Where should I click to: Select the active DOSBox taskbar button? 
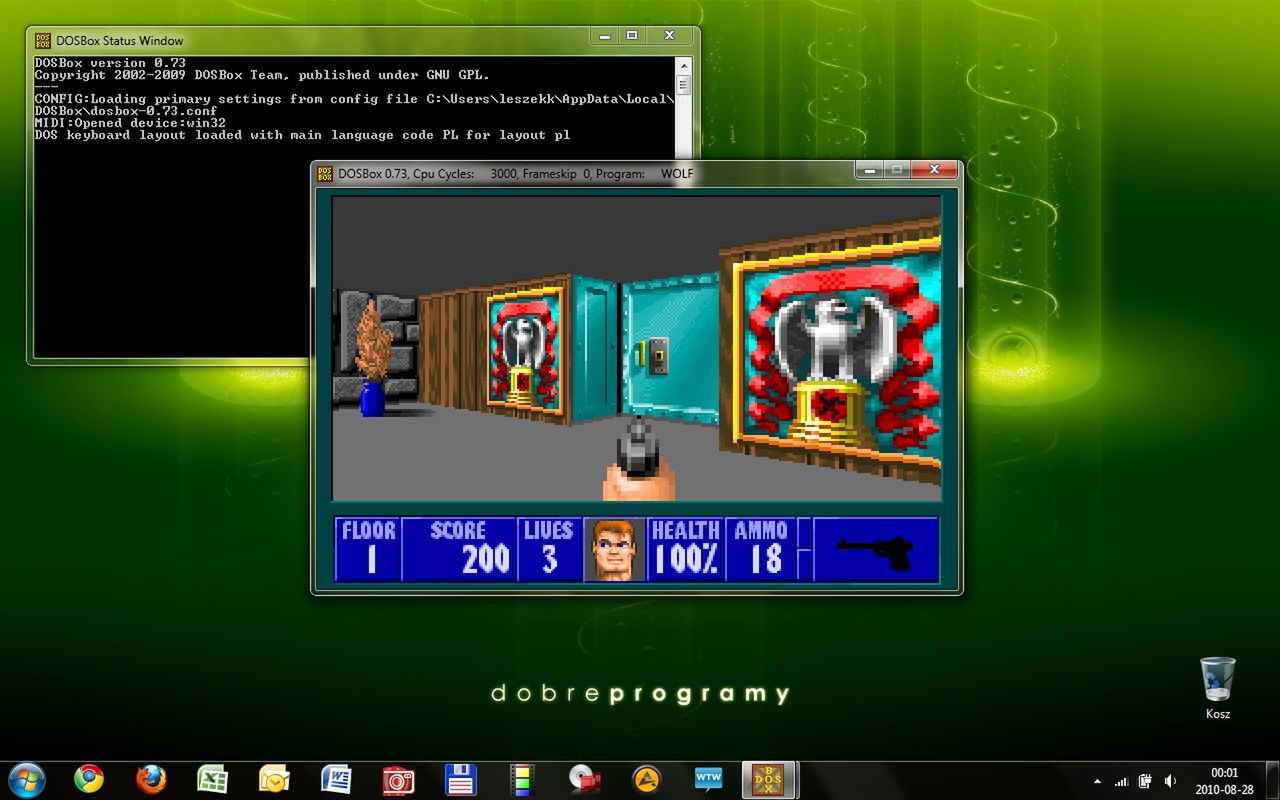770,779
